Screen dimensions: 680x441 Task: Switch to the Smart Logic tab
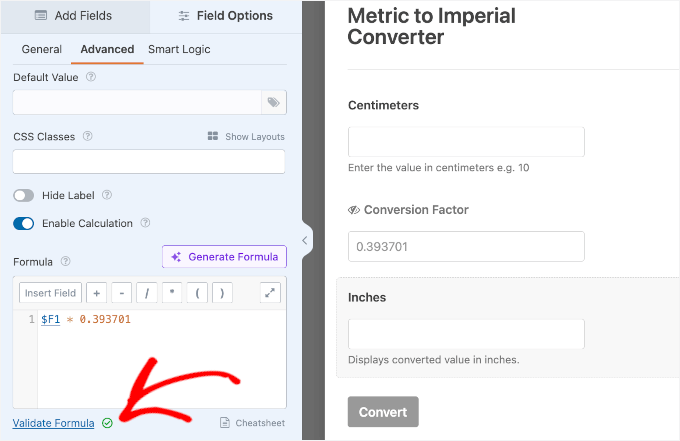coord(179,49)
